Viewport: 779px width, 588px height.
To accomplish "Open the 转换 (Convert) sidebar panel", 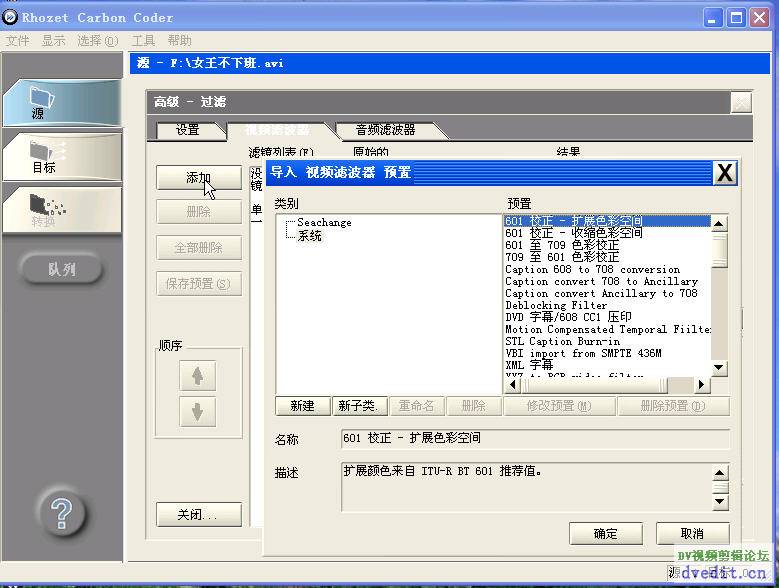I will (63, 210).
